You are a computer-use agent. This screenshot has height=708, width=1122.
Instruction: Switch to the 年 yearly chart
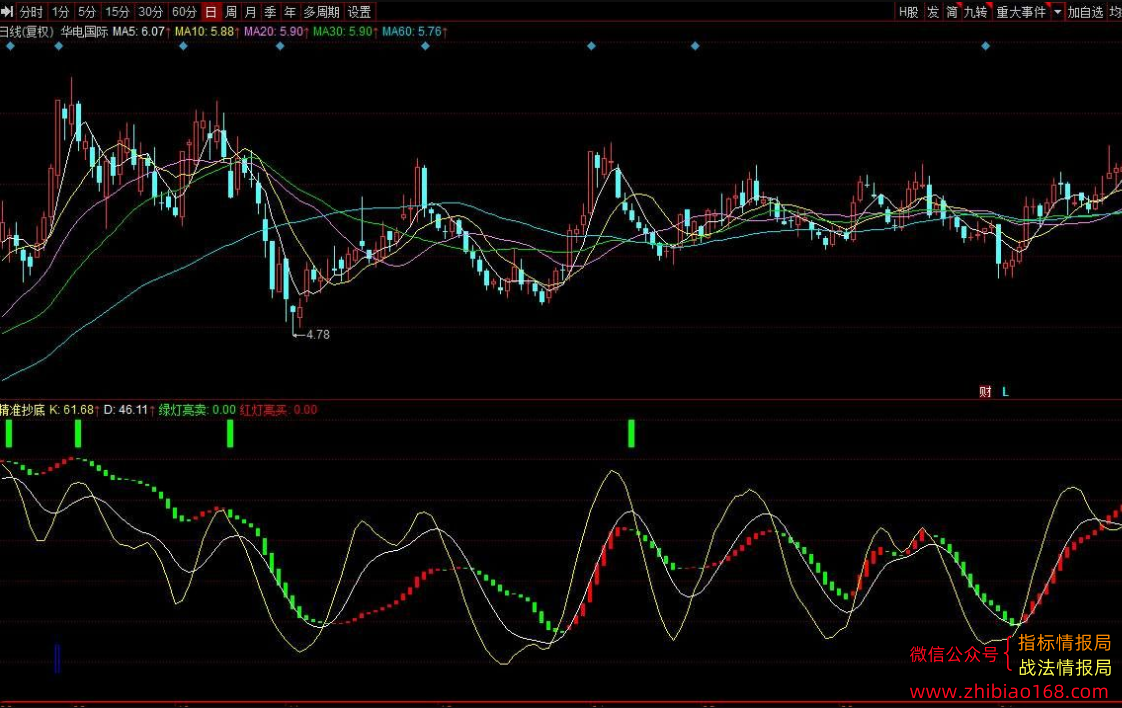click(290, 11)
